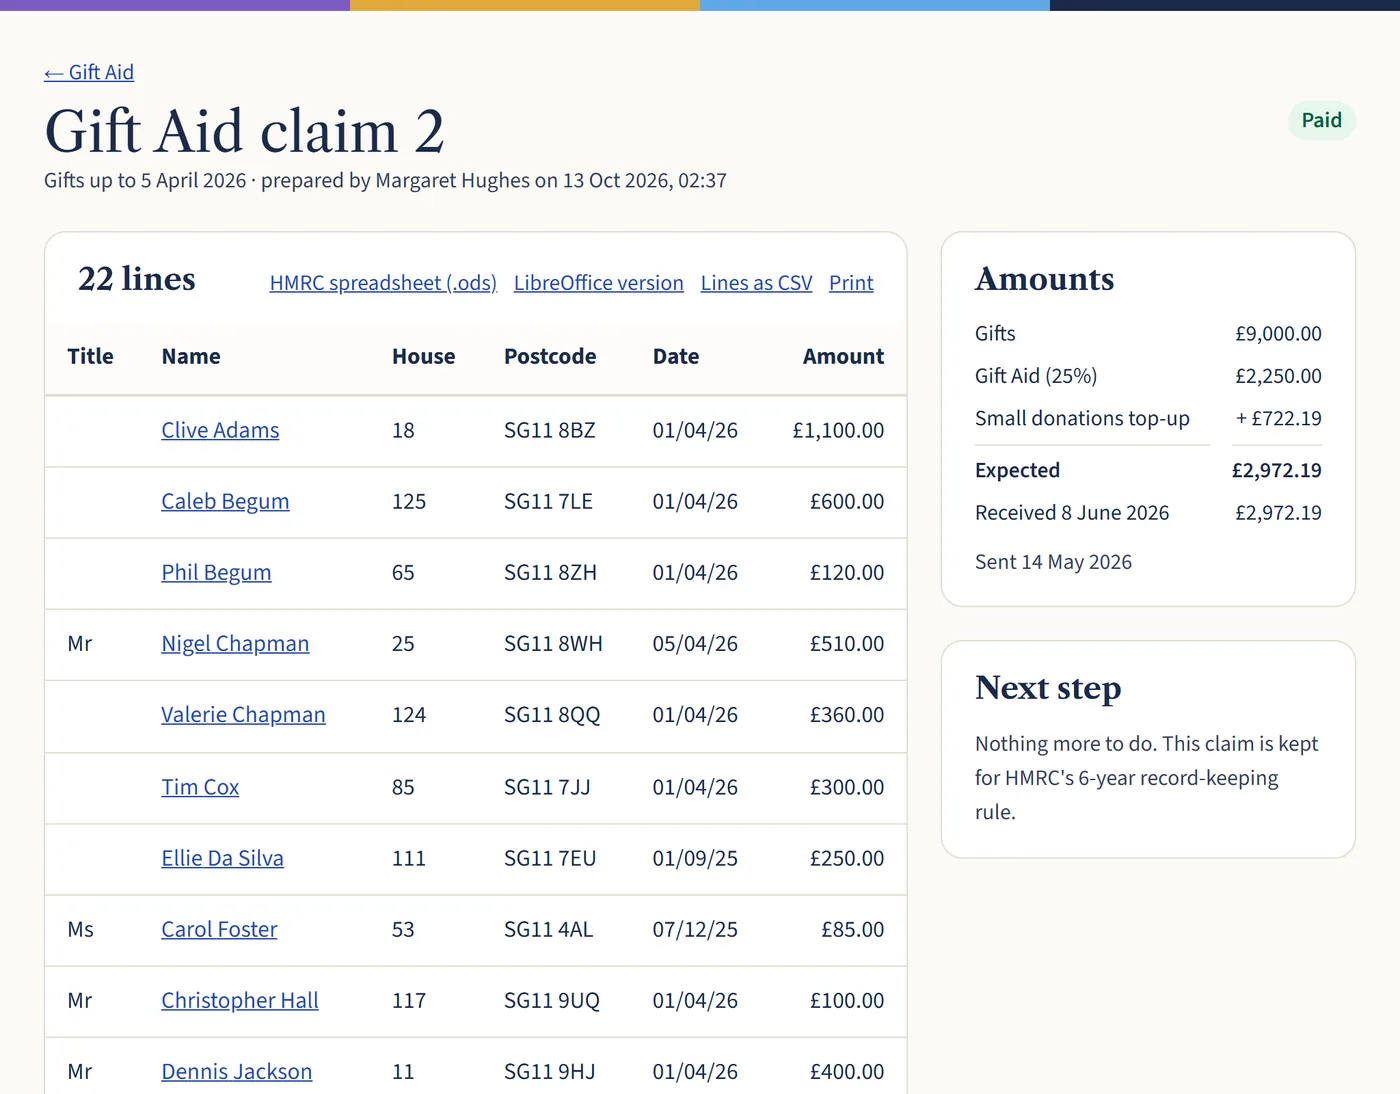Screen dimensions: 1400x1094
Task: Open donor Nigel Chapman
Action: (x=235, y=643)
